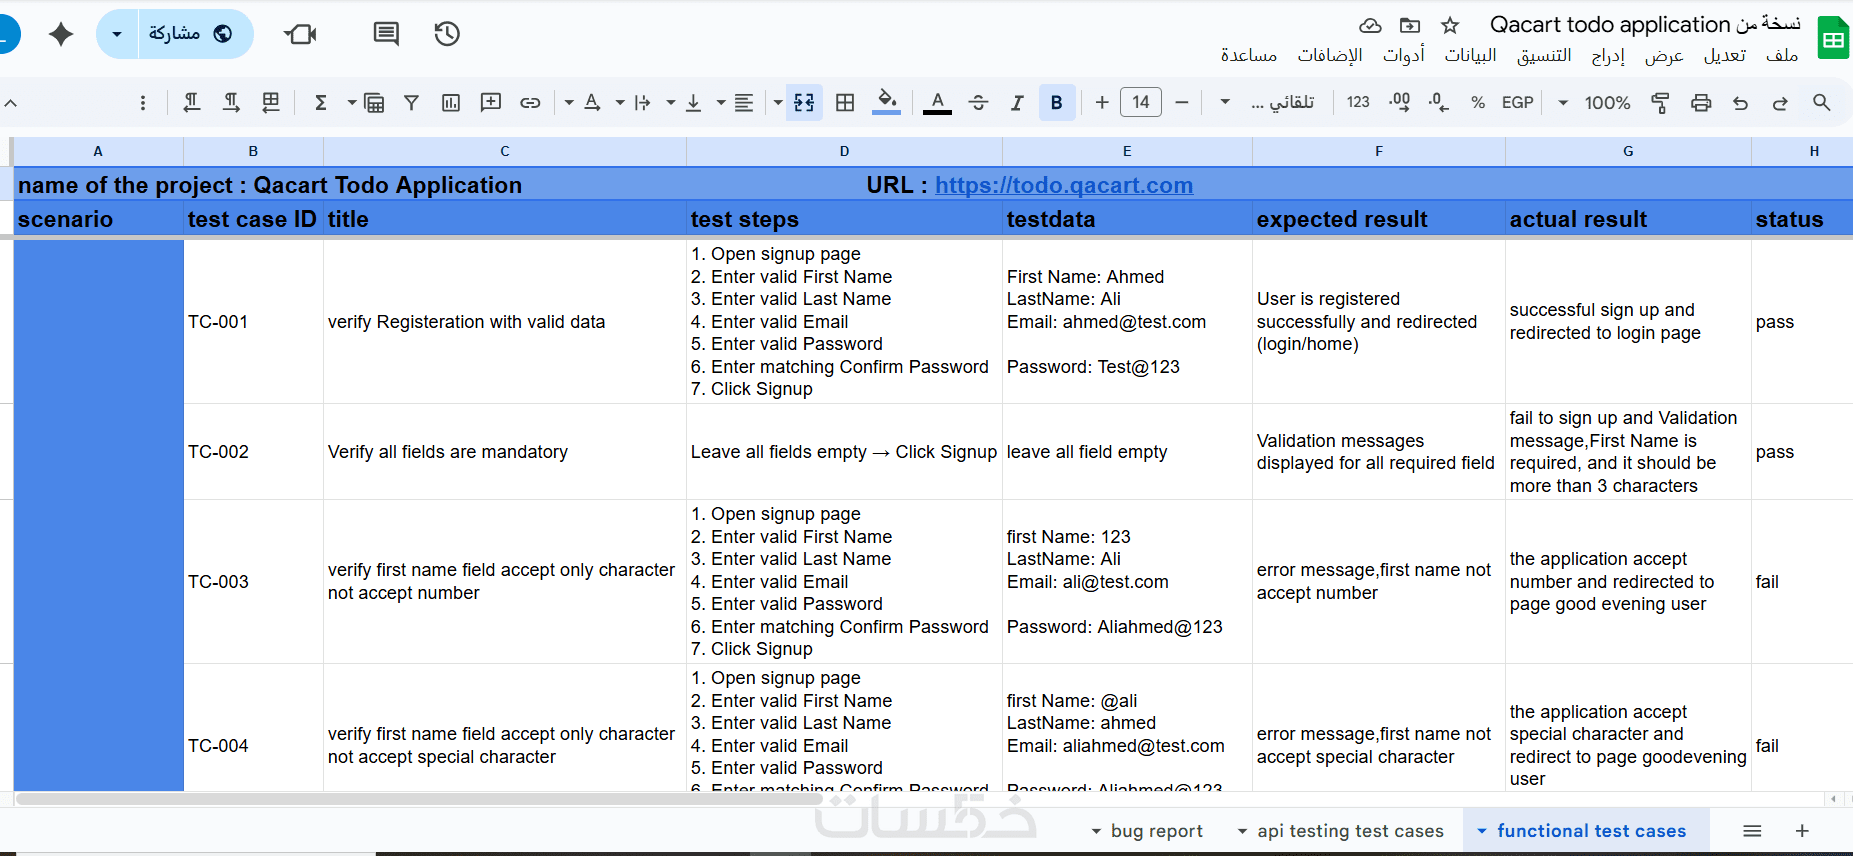
Task: Search the menus with magnifier icon
Action: point(1822,102)
